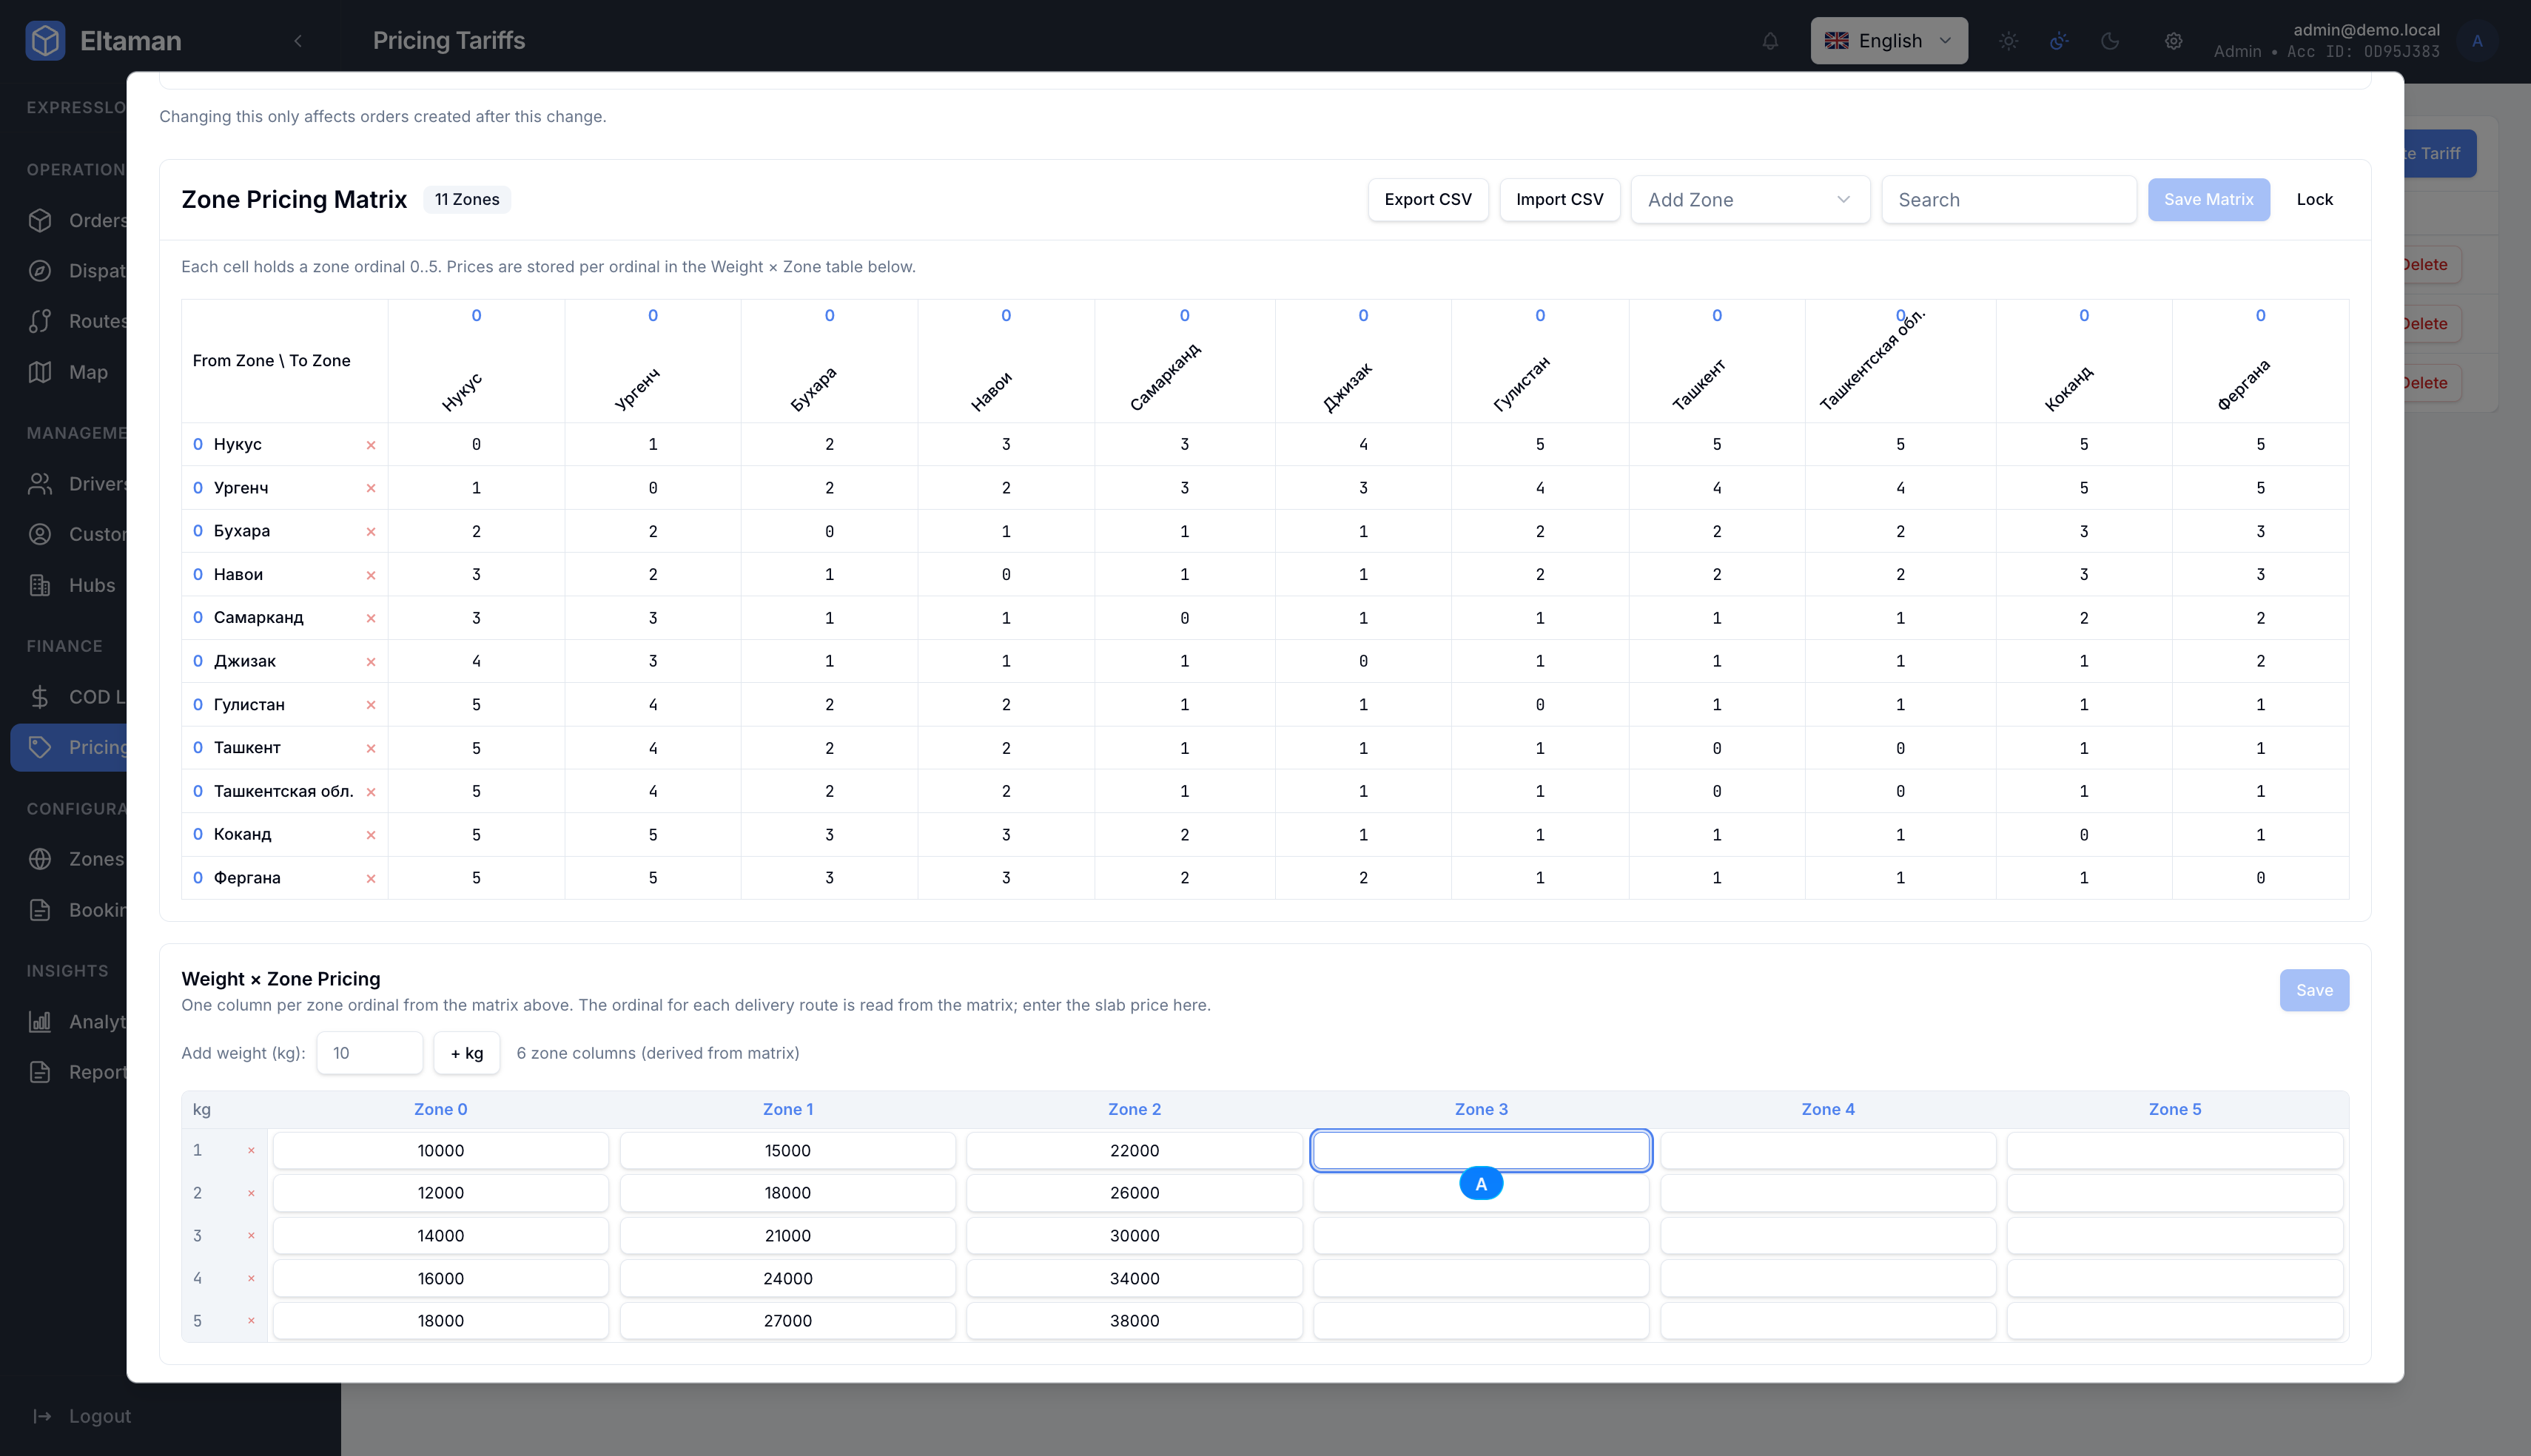Open Dispatch compass icon in sidebar
Screen dimensions: 2531x1456
point(40,271)
